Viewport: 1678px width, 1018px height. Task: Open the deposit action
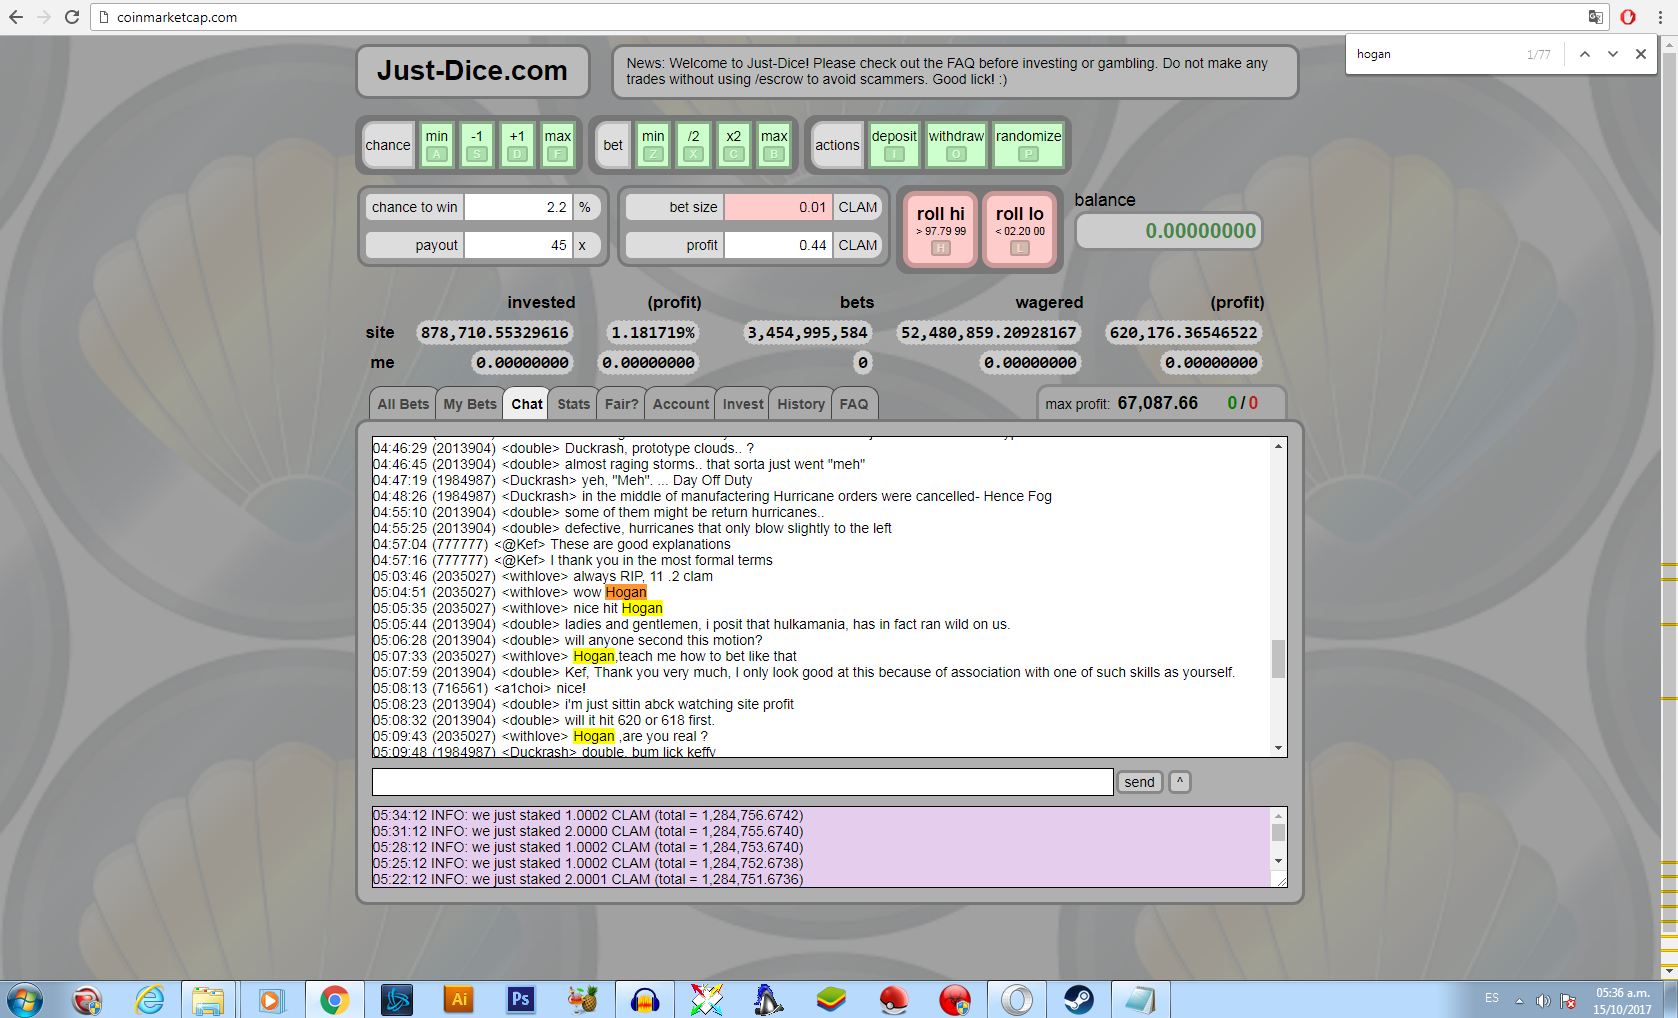894,145
